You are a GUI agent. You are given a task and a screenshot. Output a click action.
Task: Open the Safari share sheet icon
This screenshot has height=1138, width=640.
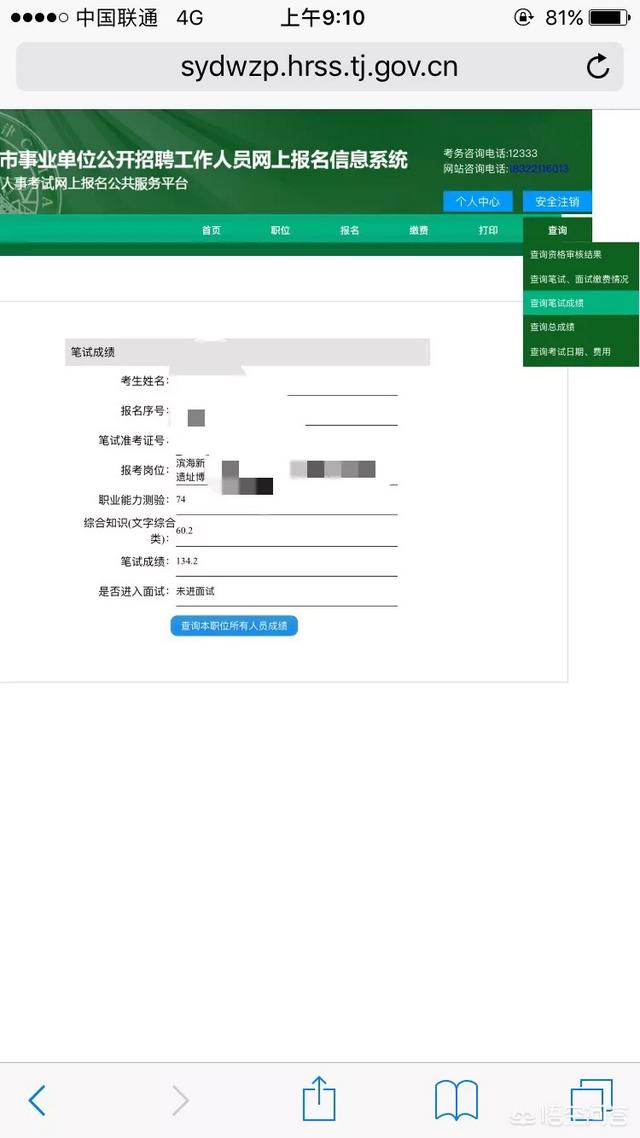(319, 1098)
